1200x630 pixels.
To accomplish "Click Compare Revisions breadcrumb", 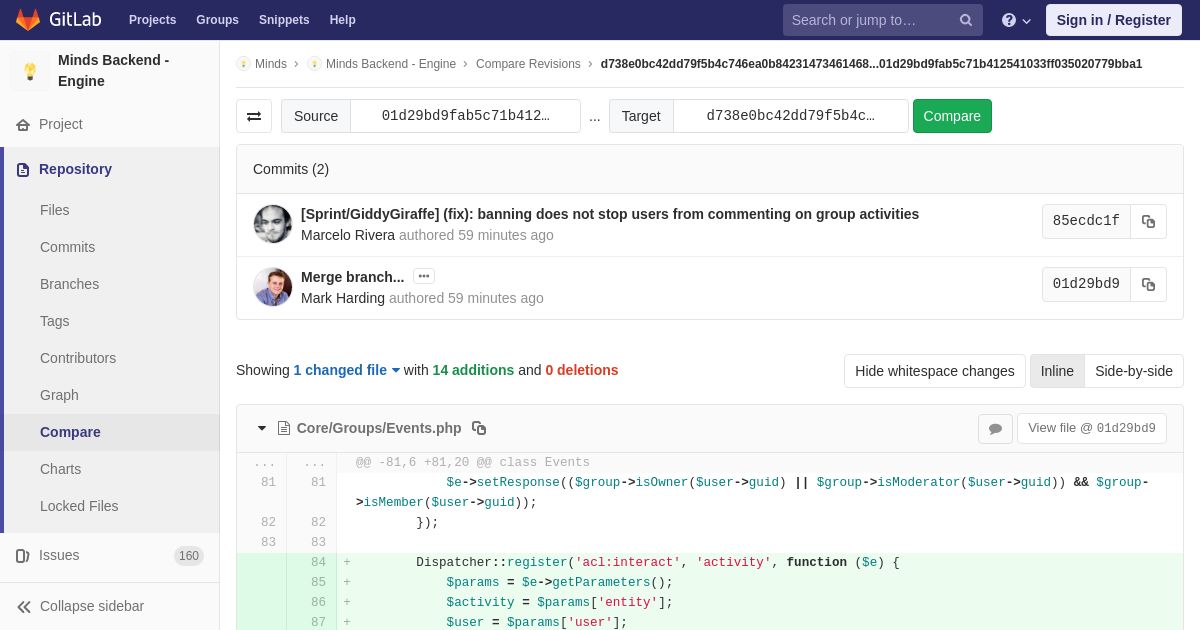I will 528,64.
